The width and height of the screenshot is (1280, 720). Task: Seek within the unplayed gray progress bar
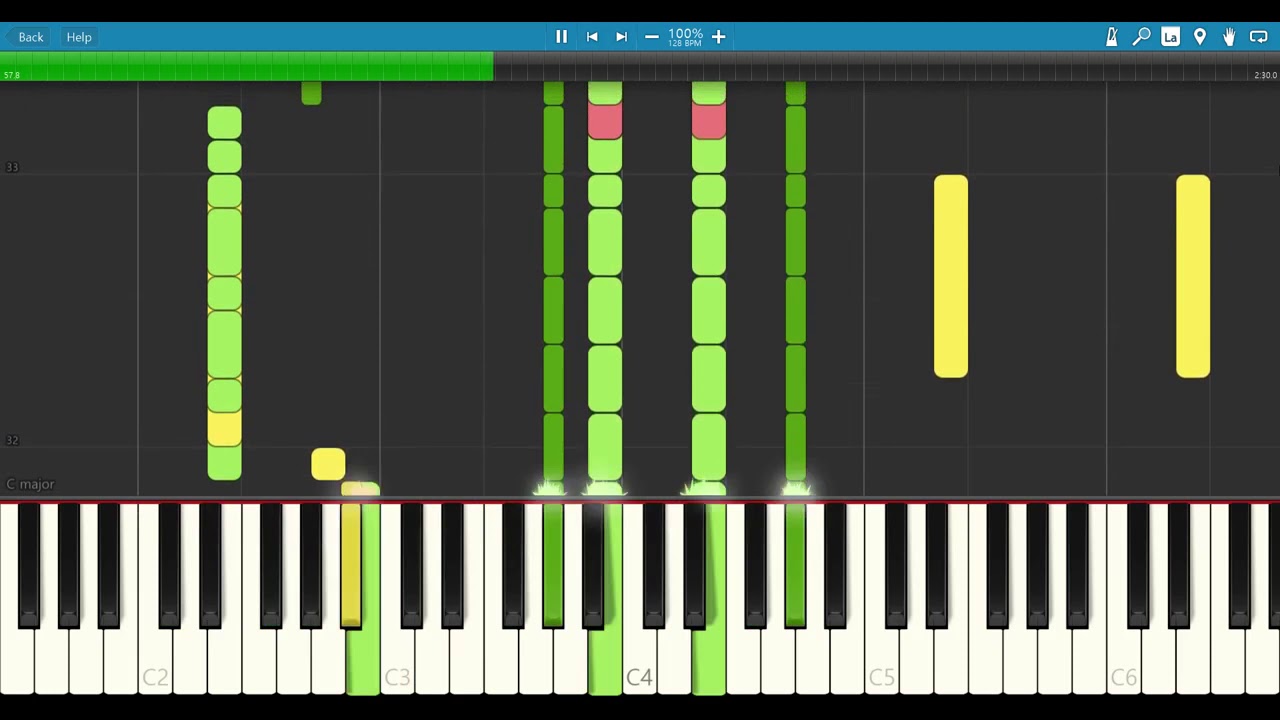[x=886, y=67]
